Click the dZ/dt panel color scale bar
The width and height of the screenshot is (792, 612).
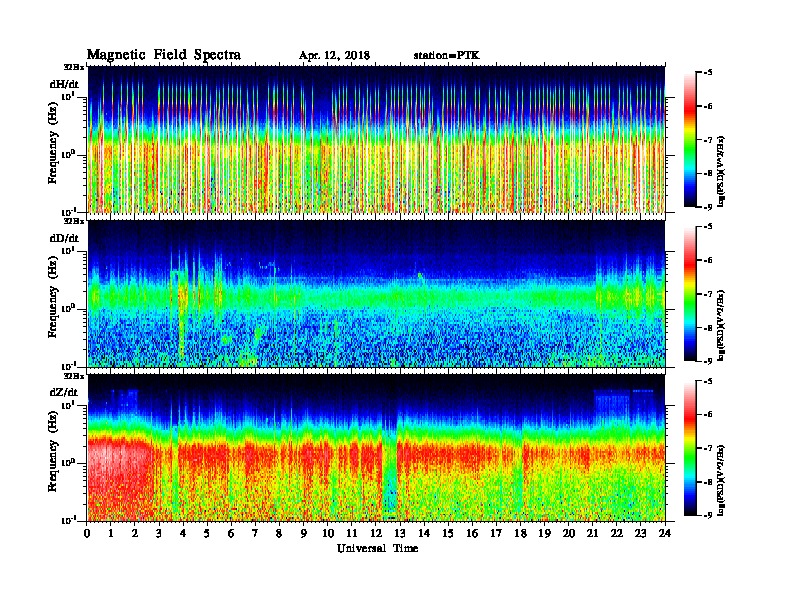coord(690,448)
